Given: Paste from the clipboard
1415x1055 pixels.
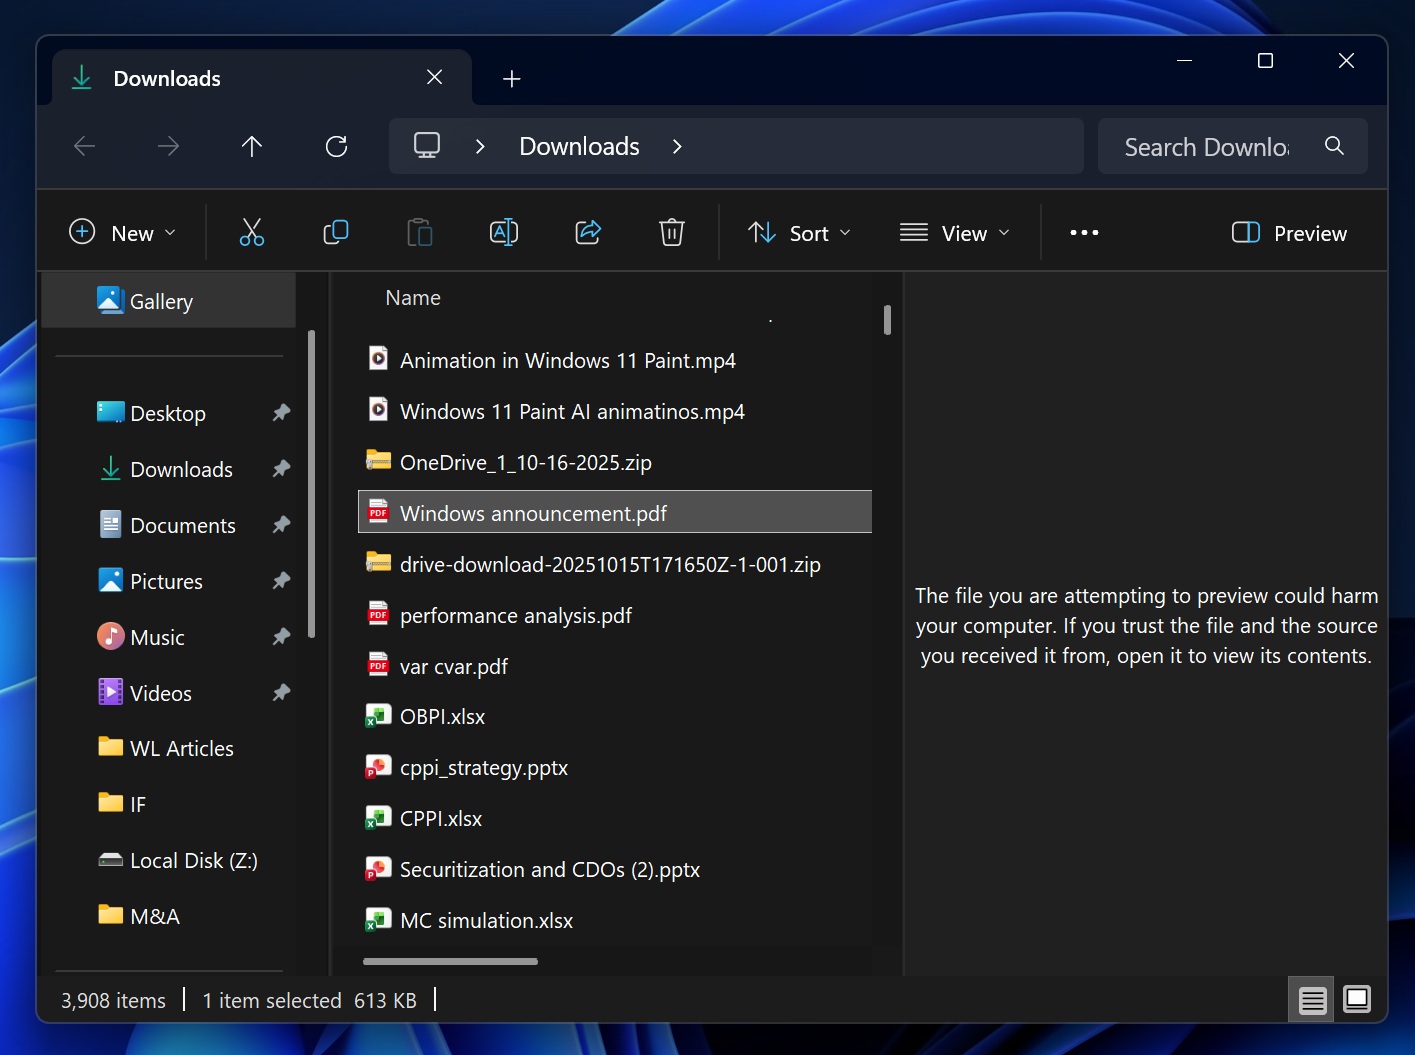Looking at the screenshot, I should (x=419, y=232).
